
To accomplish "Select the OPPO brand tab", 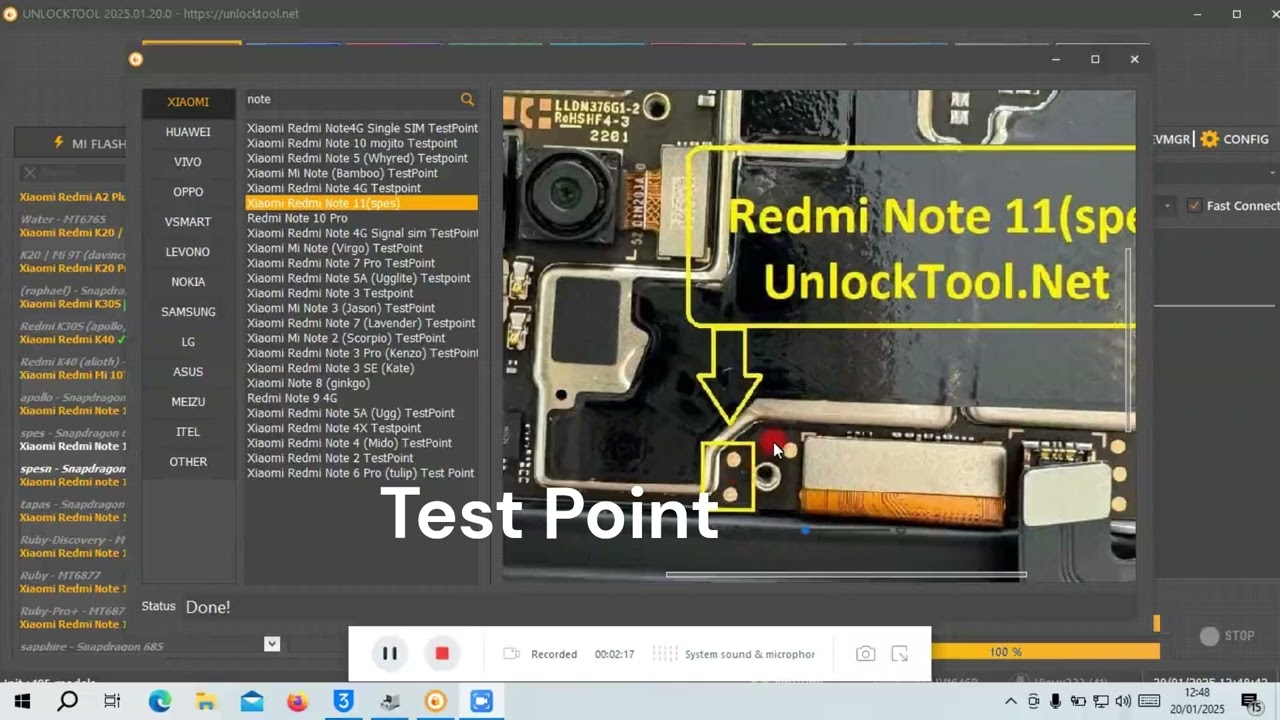I will pyautogui.click(x=188, y=192).
